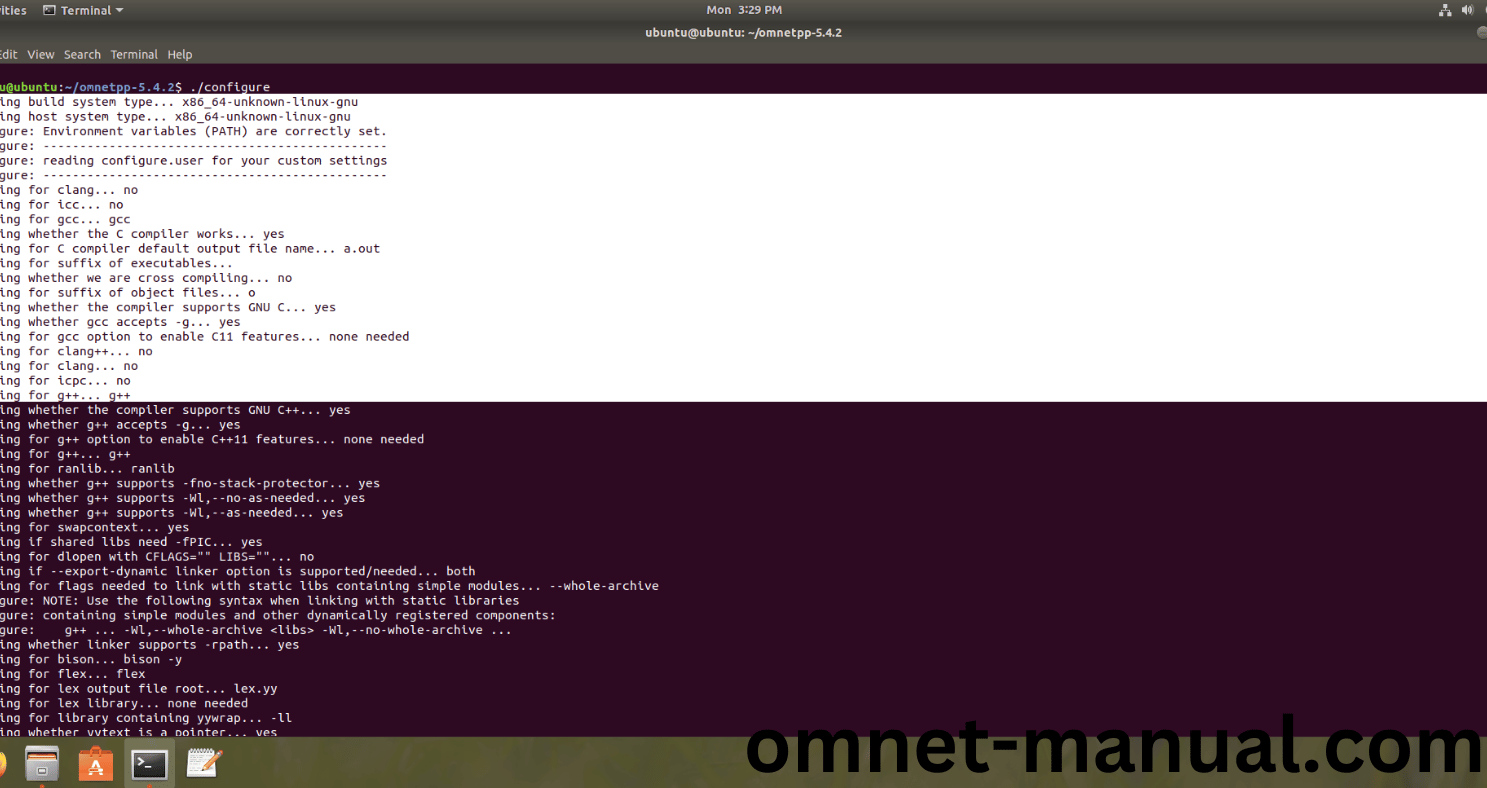Viewport: 1487px width, 788px height.
Task: Click the C compiler works... yes line
Action: click(x=142, y=234)
